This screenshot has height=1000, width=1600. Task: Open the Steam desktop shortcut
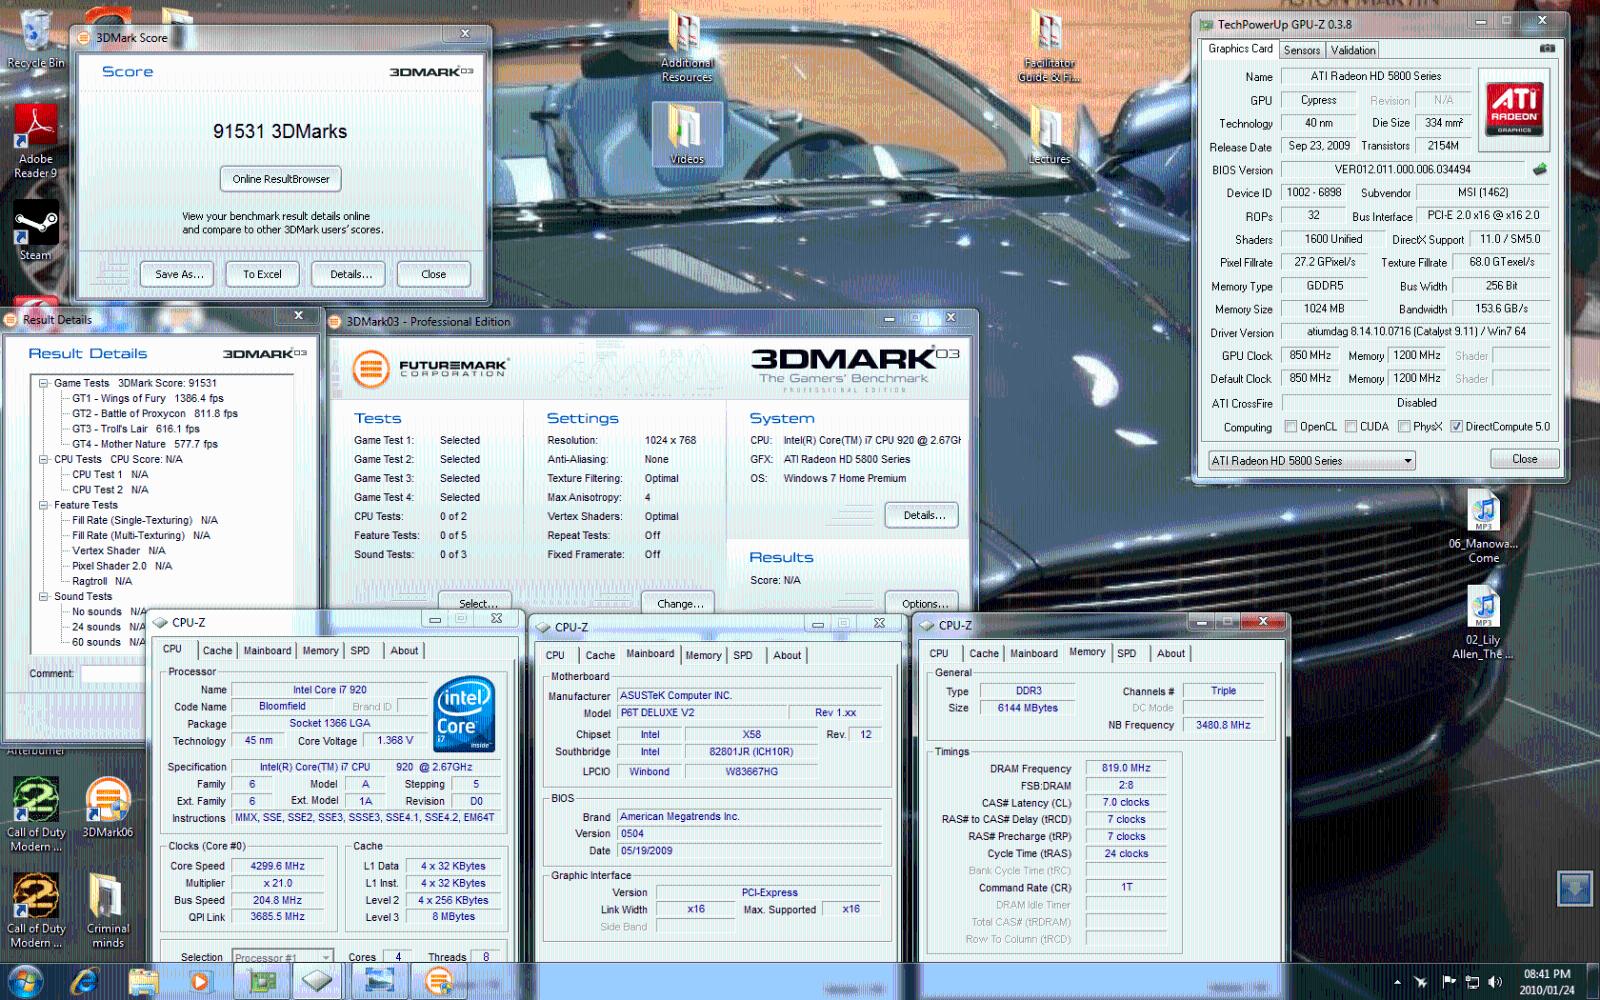pyautogui.click(x=35, y=231)
